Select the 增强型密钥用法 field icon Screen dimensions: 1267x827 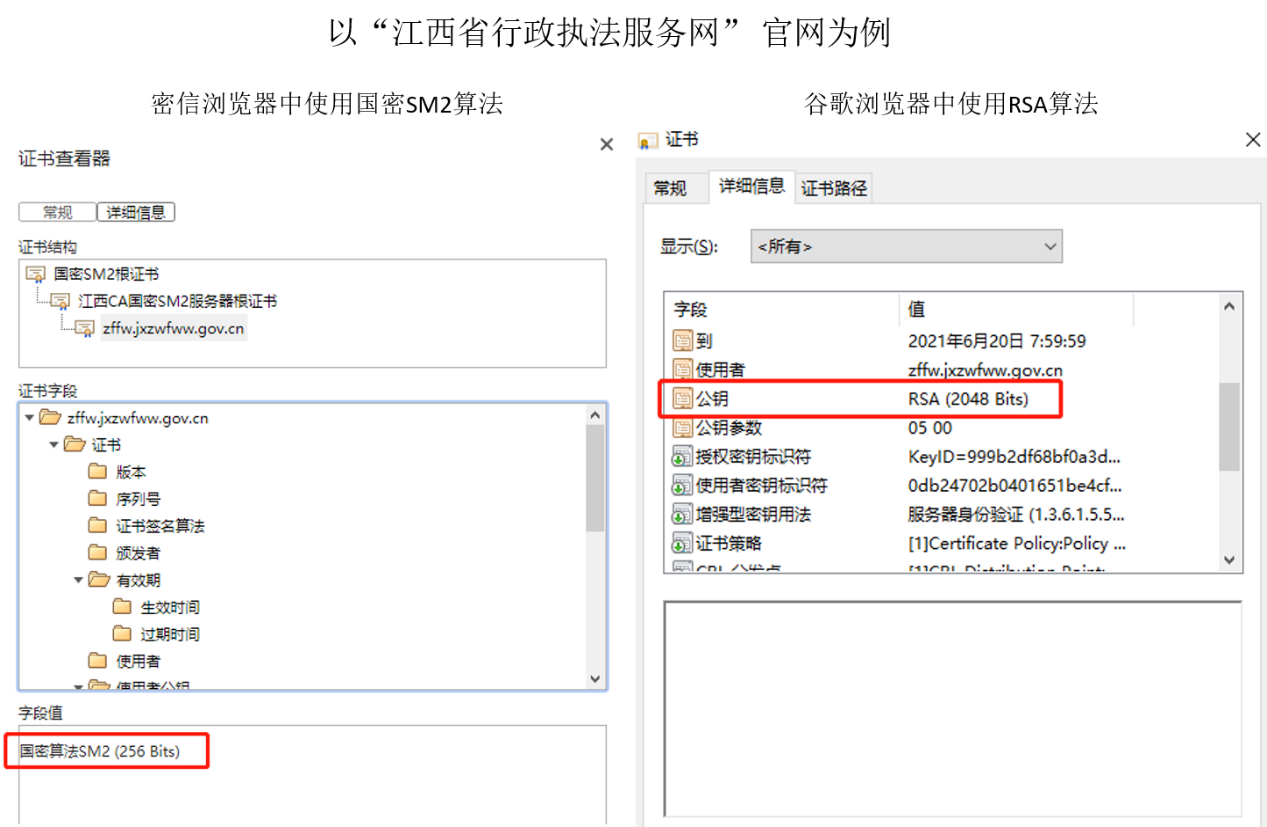[683, 515]
